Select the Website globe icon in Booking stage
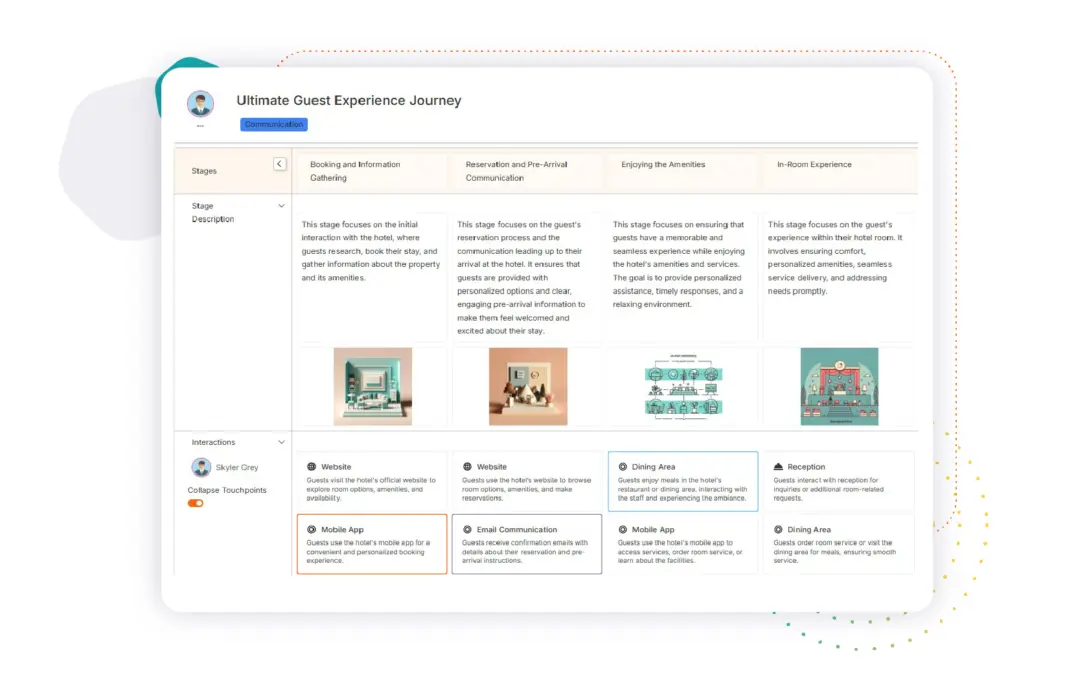This screenshot has height=700, width=1076. (311, 467)
